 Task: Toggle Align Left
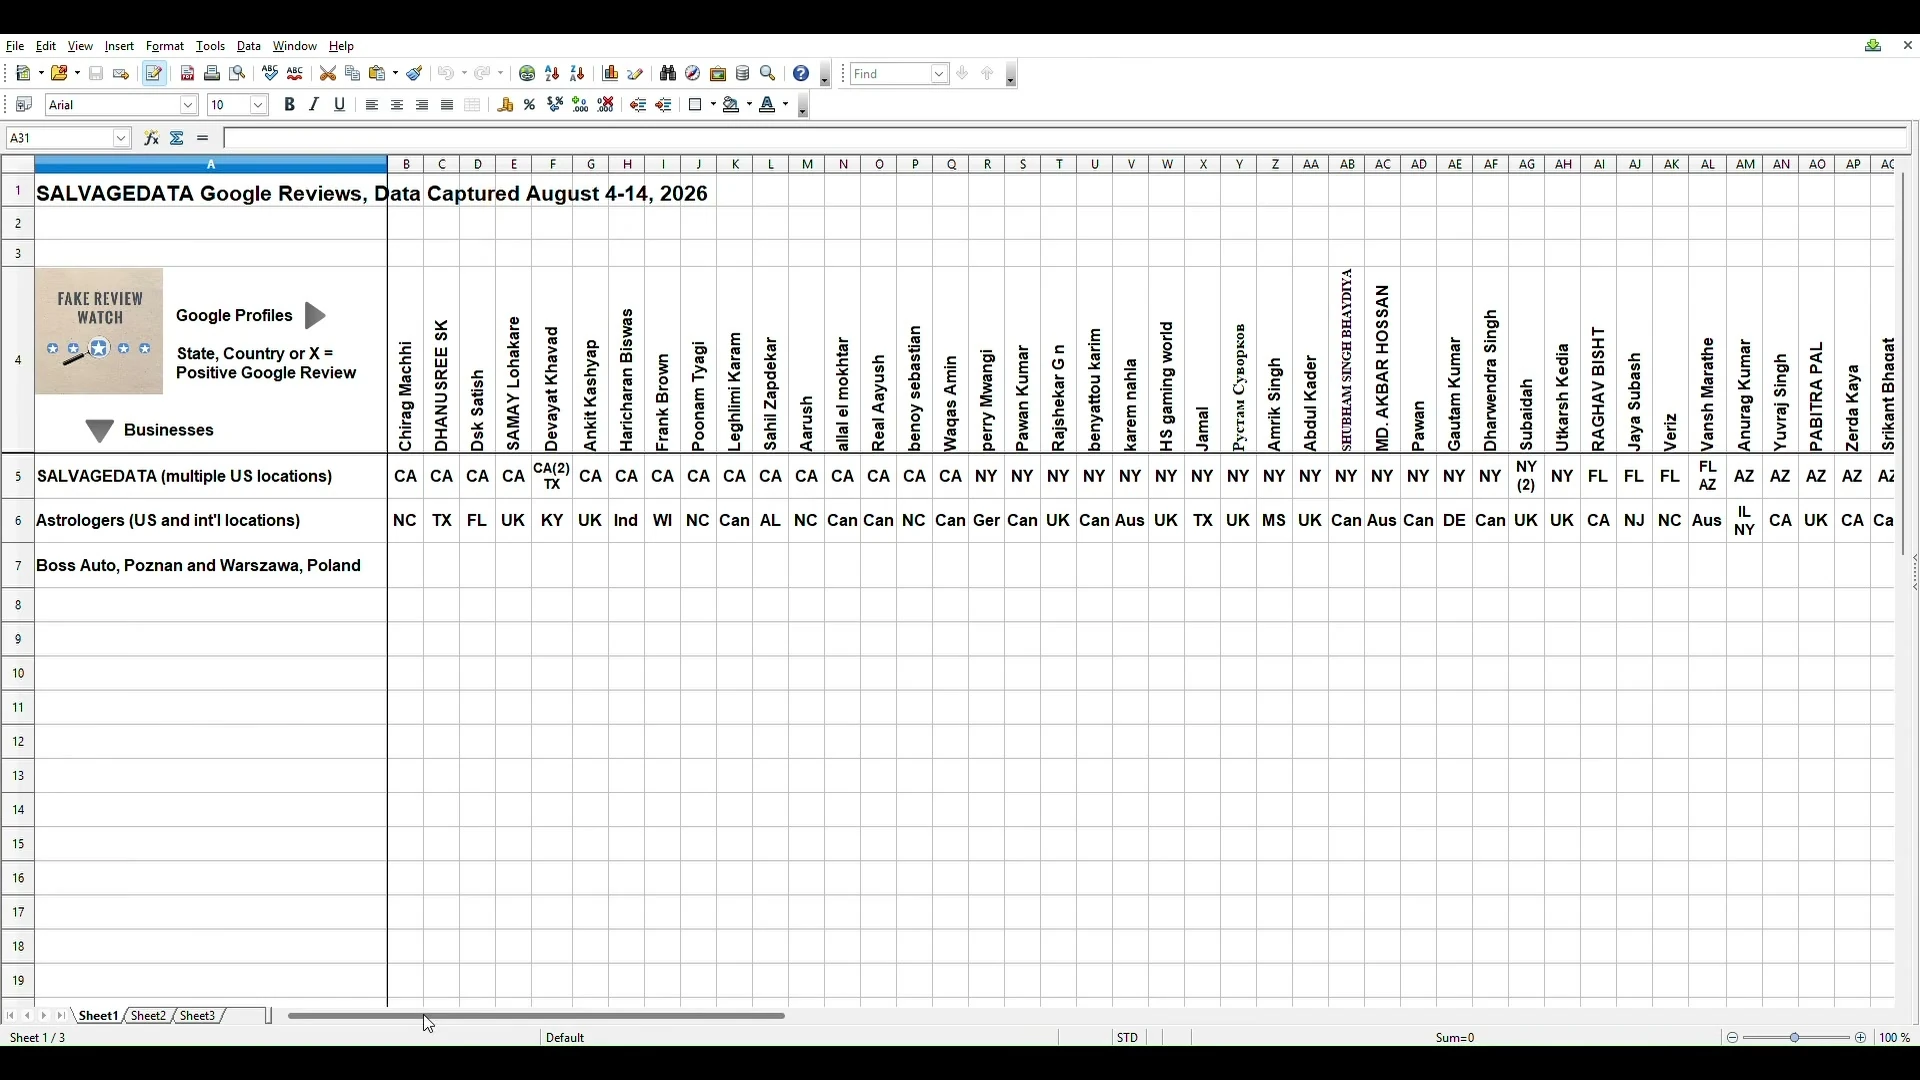tap(373, 105)
